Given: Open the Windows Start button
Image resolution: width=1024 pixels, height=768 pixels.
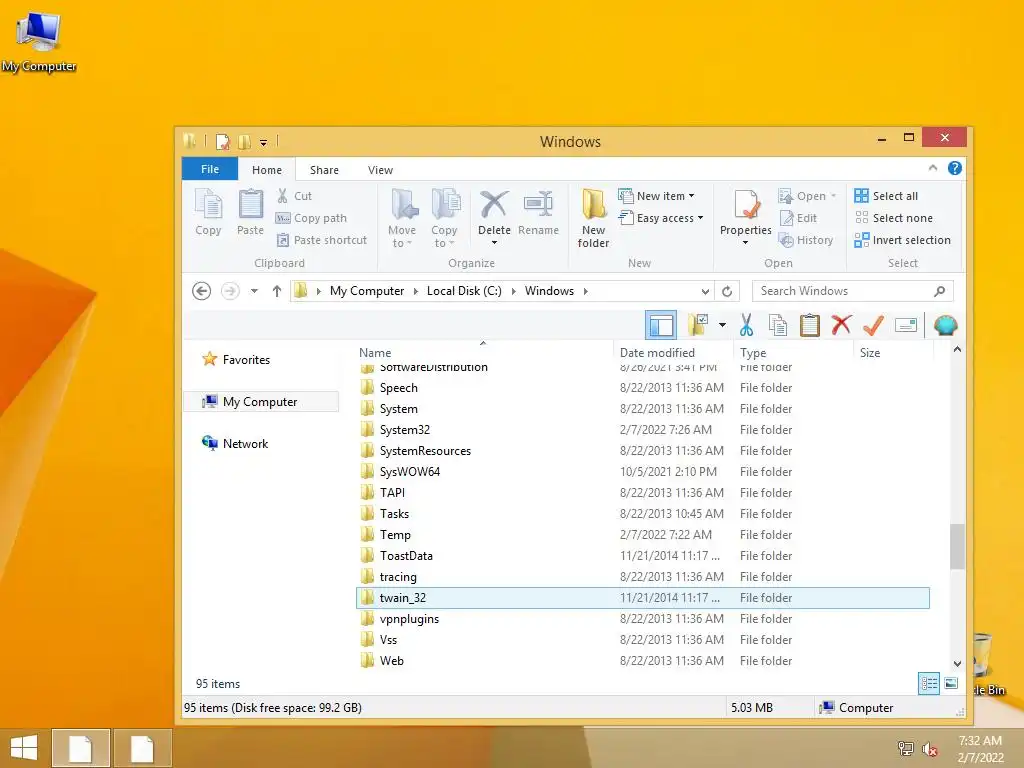Looking at the screenshot, I should tap(24, 748).
